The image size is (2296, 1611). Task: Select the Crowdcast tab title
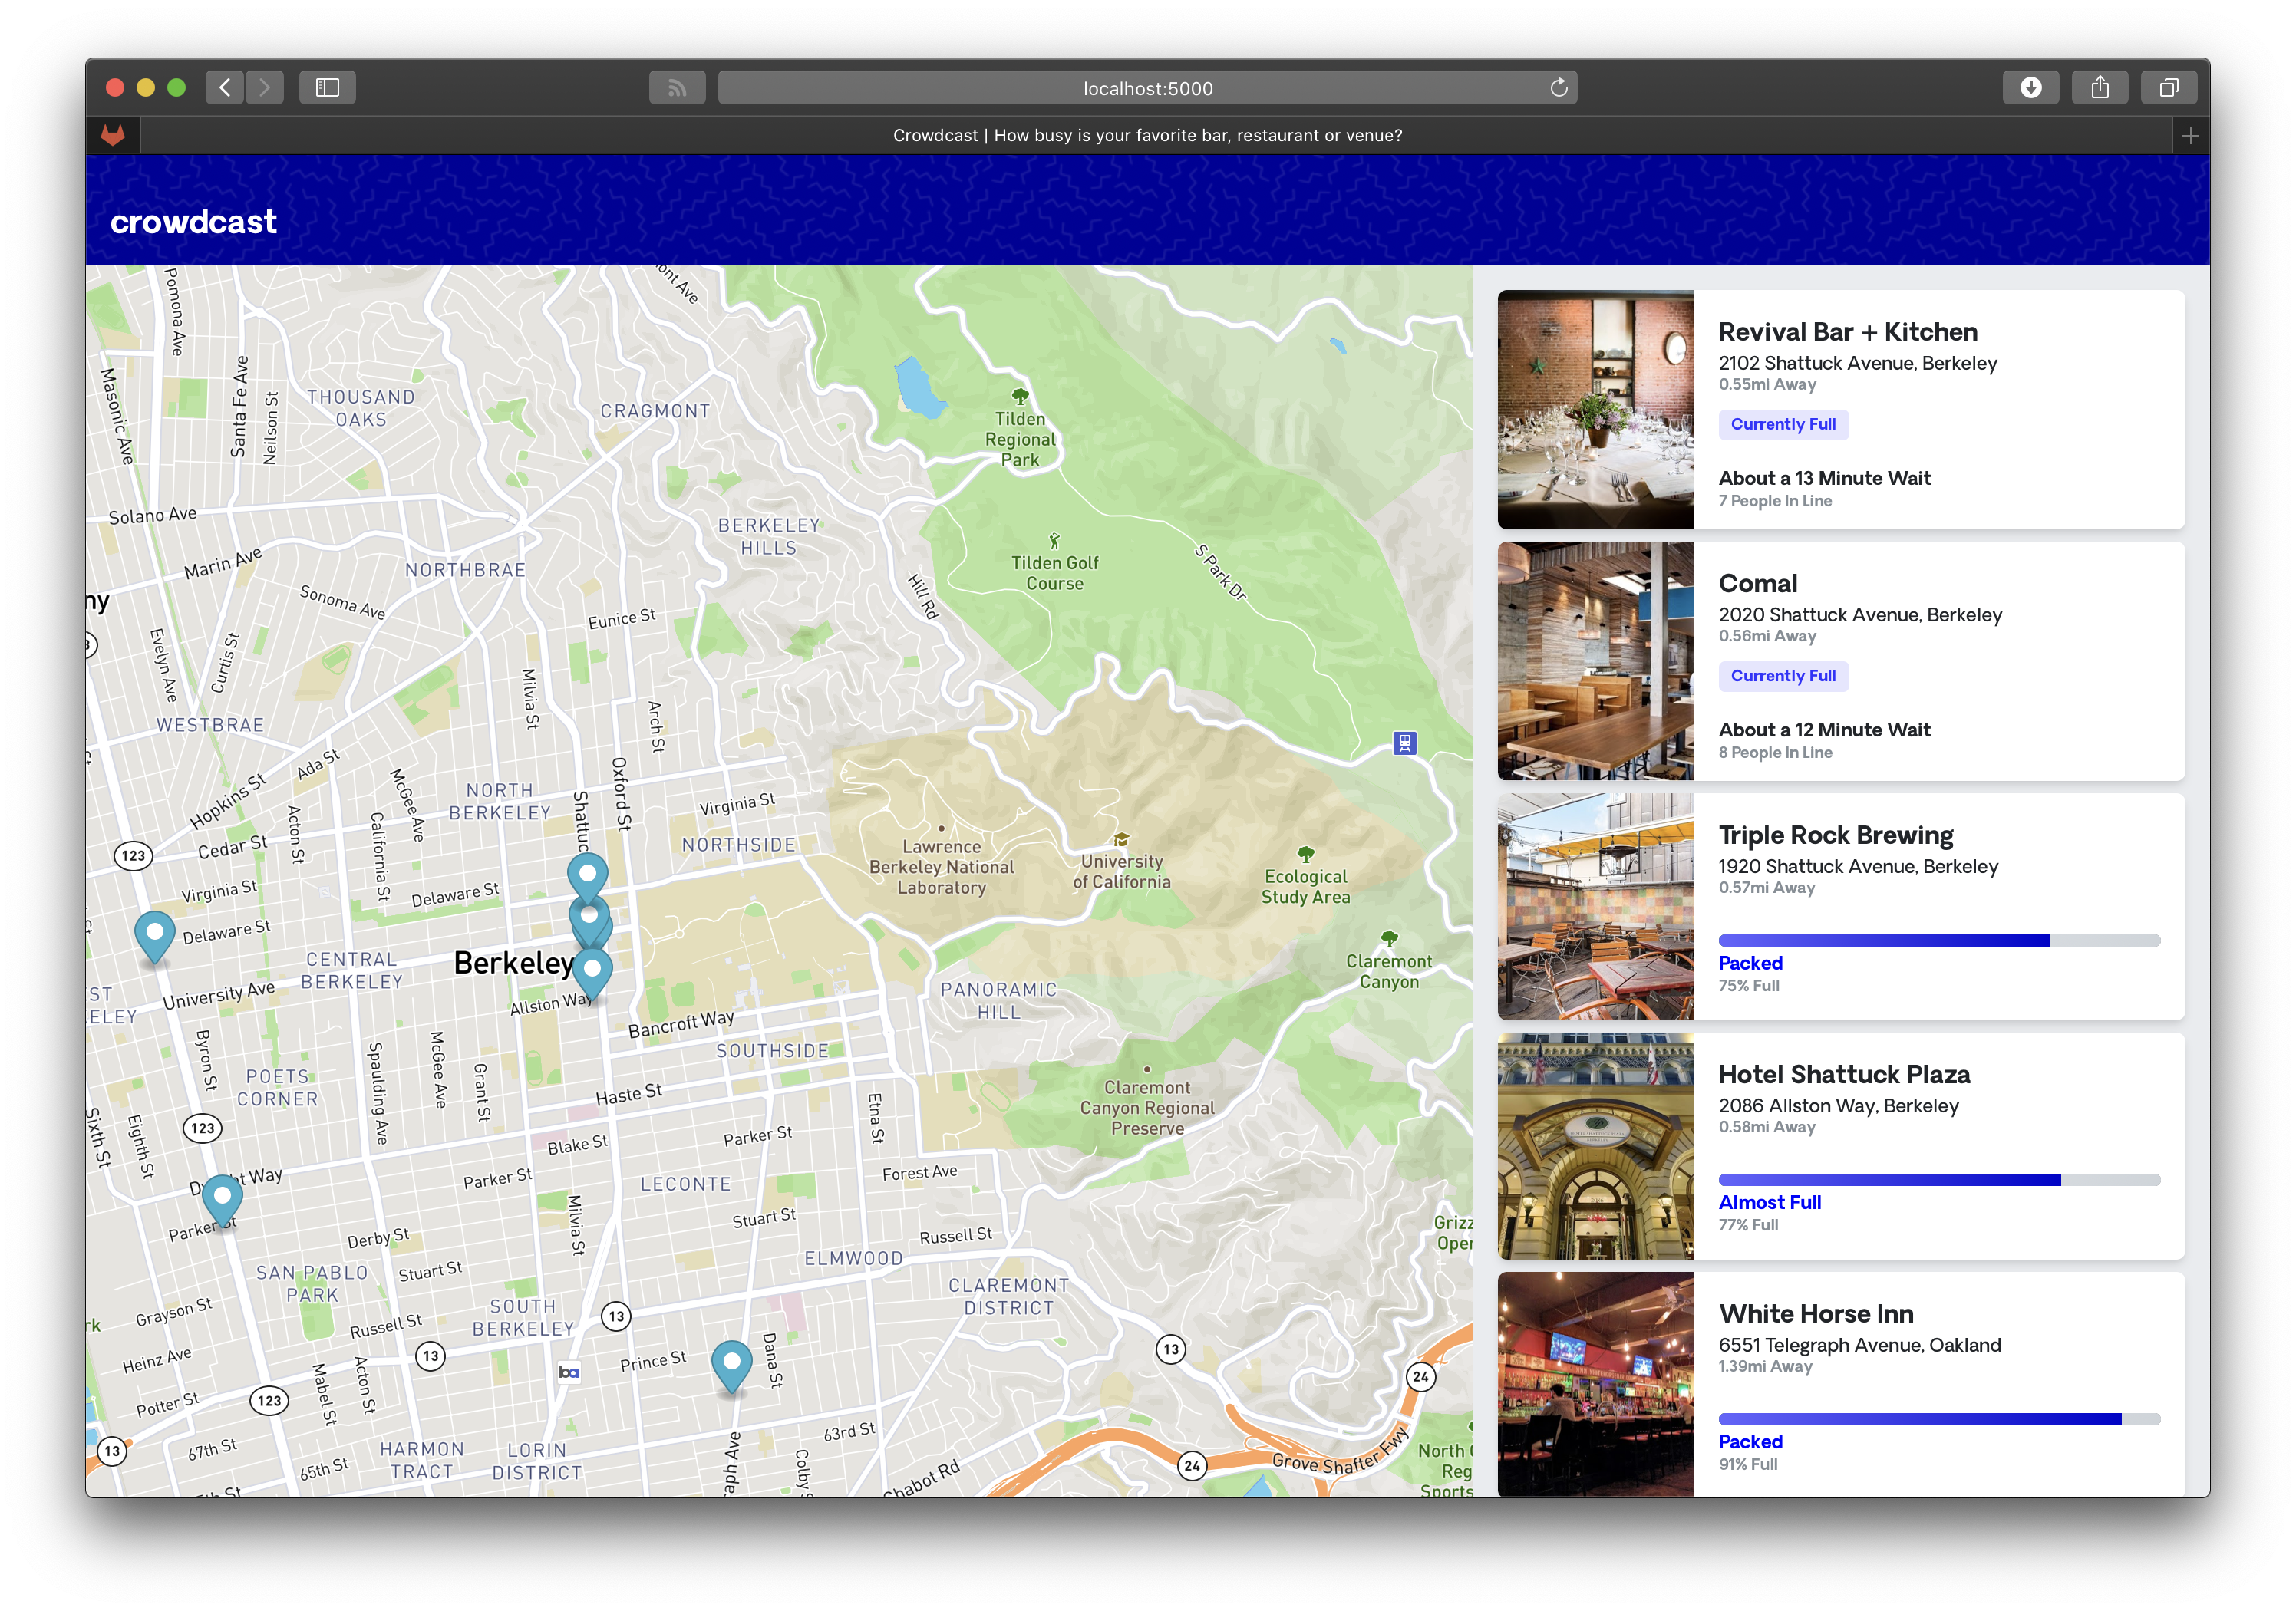click(x=1147, y=135)
